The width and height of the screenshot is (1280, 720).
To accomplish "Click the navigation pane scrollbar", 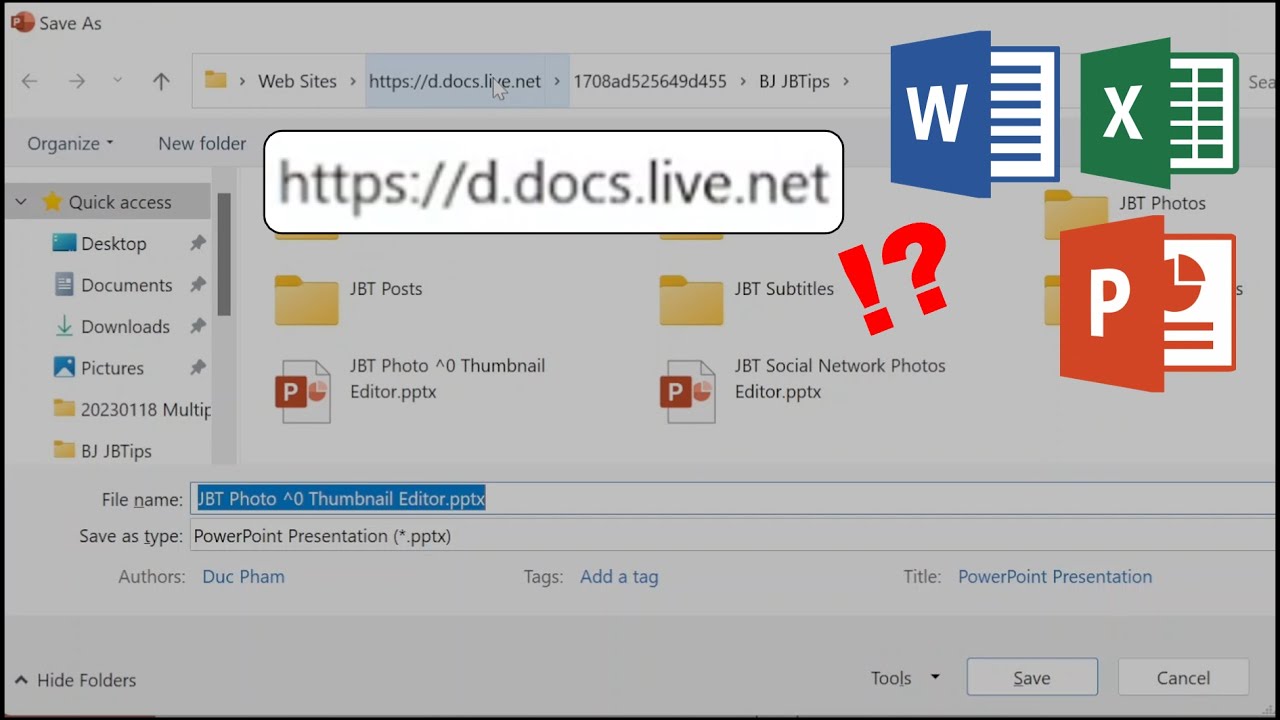I will coord(224,254).
